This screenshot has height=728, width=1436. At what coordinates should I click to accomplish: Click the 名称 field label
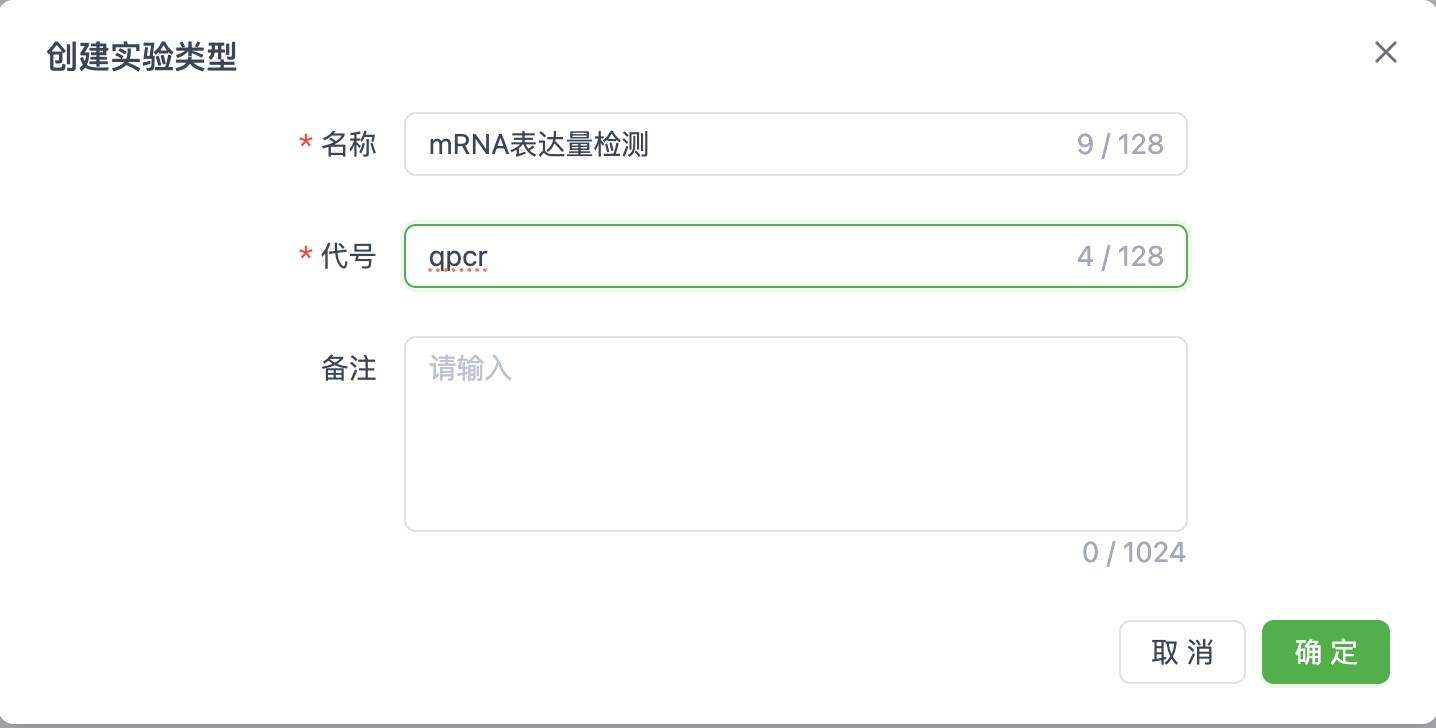tap(348, 145)
